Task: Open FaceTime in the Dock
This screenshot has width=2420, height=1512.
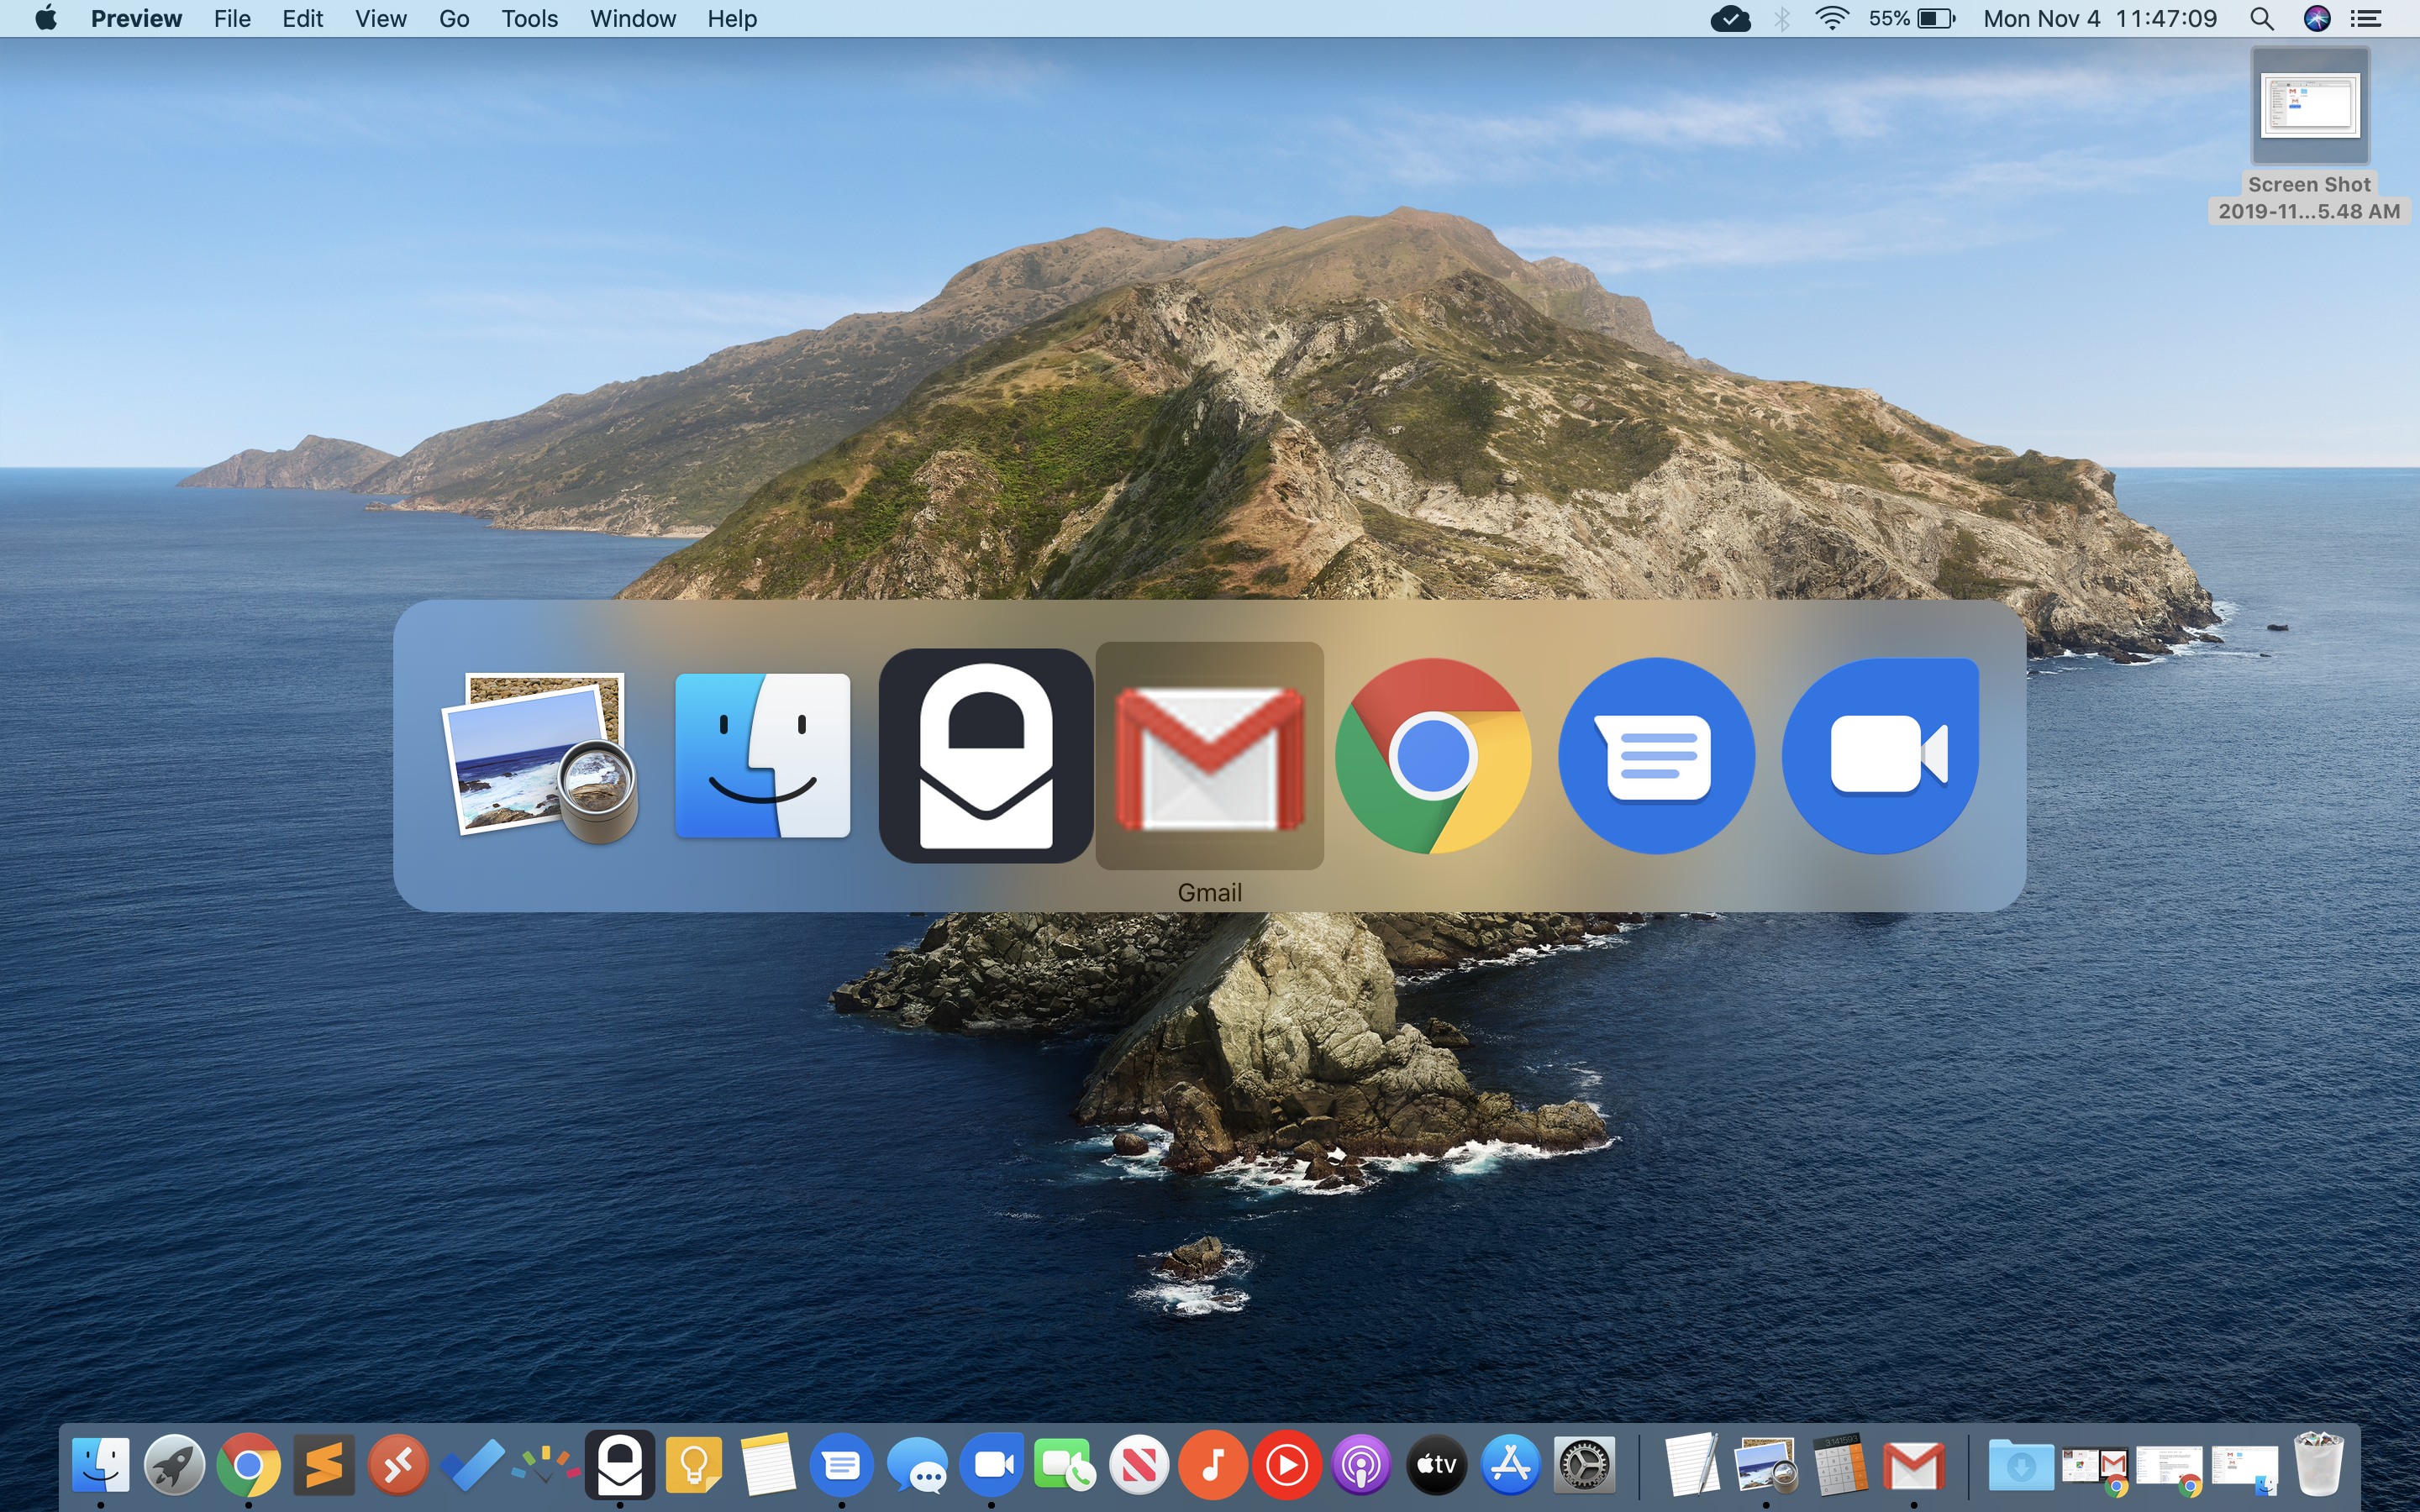Action: (x=1065, y=1466)
